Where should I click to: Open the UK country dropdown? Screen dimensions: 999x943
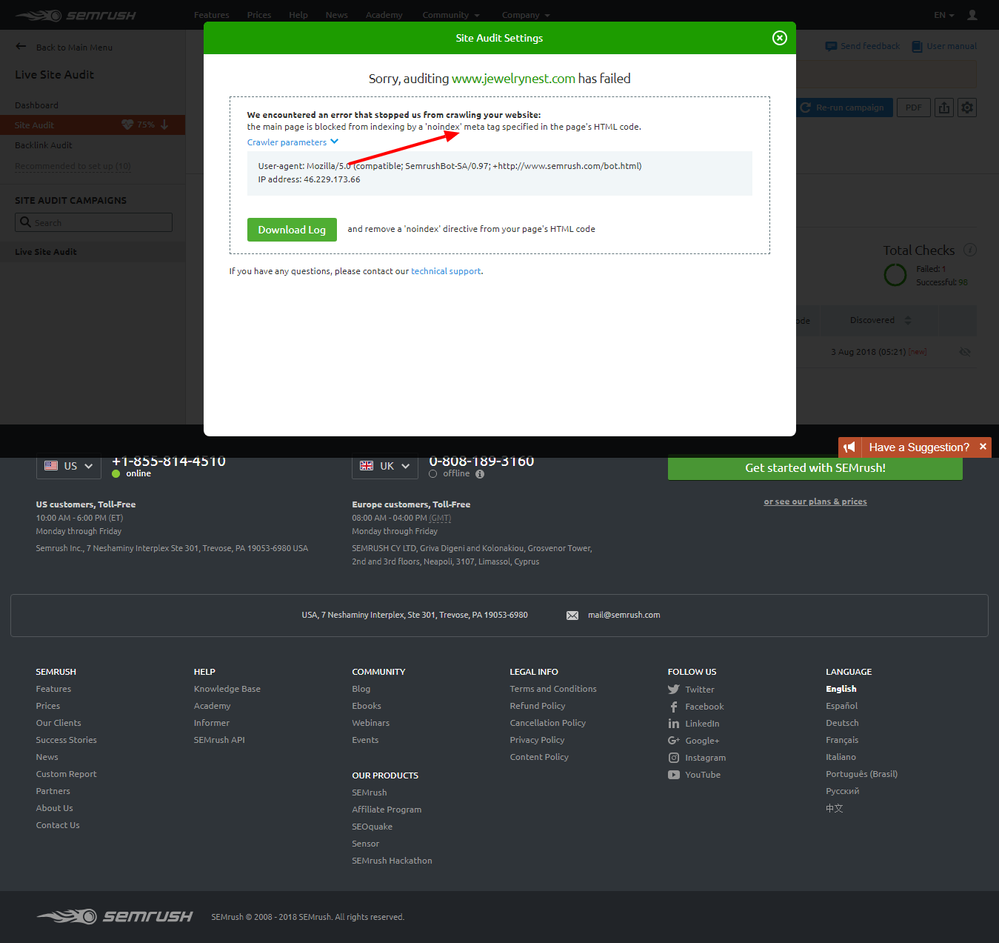click(384, 466)
